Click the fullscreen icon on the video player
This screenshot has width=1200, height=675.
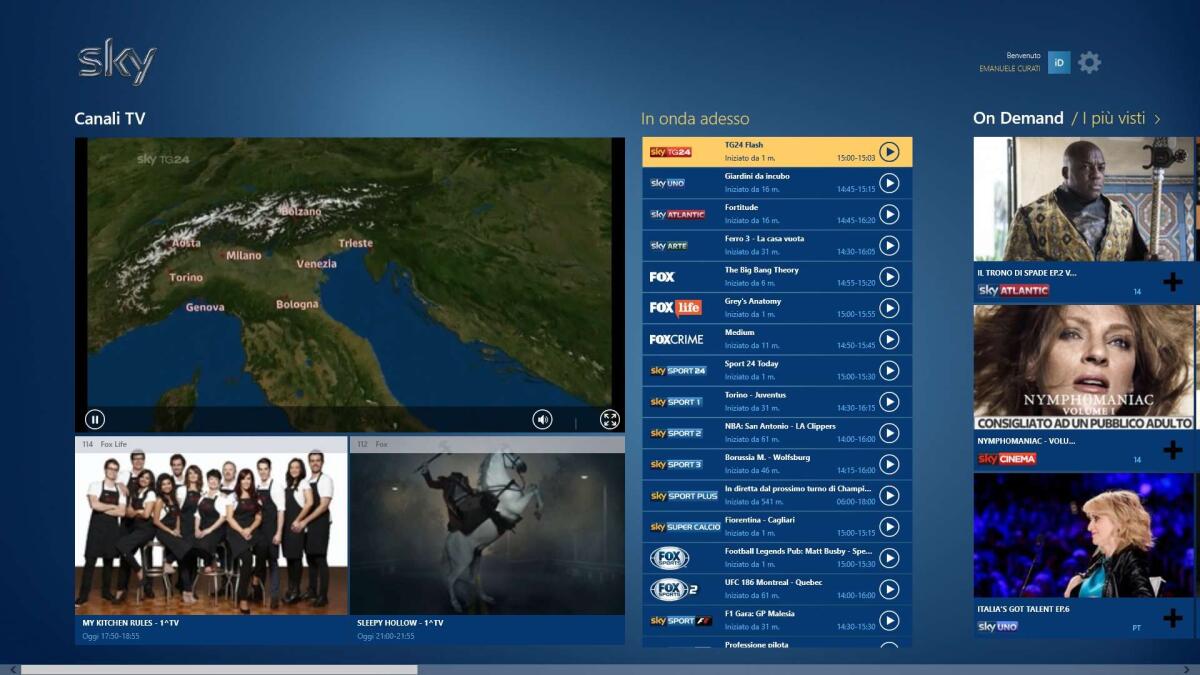click(x=607, y=419)
